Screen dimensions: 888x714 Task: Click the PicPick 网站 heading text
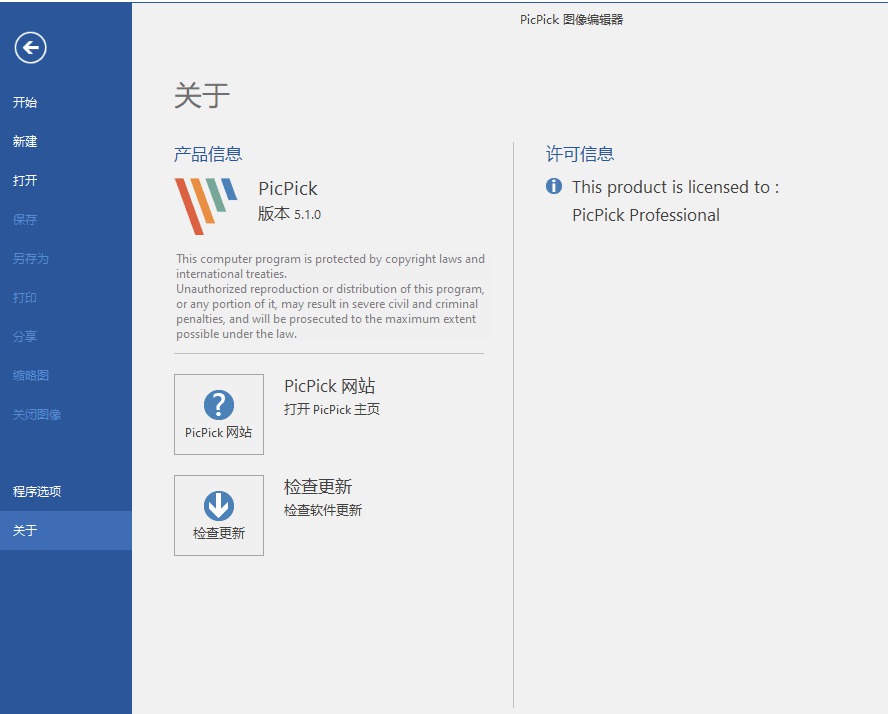330,386
